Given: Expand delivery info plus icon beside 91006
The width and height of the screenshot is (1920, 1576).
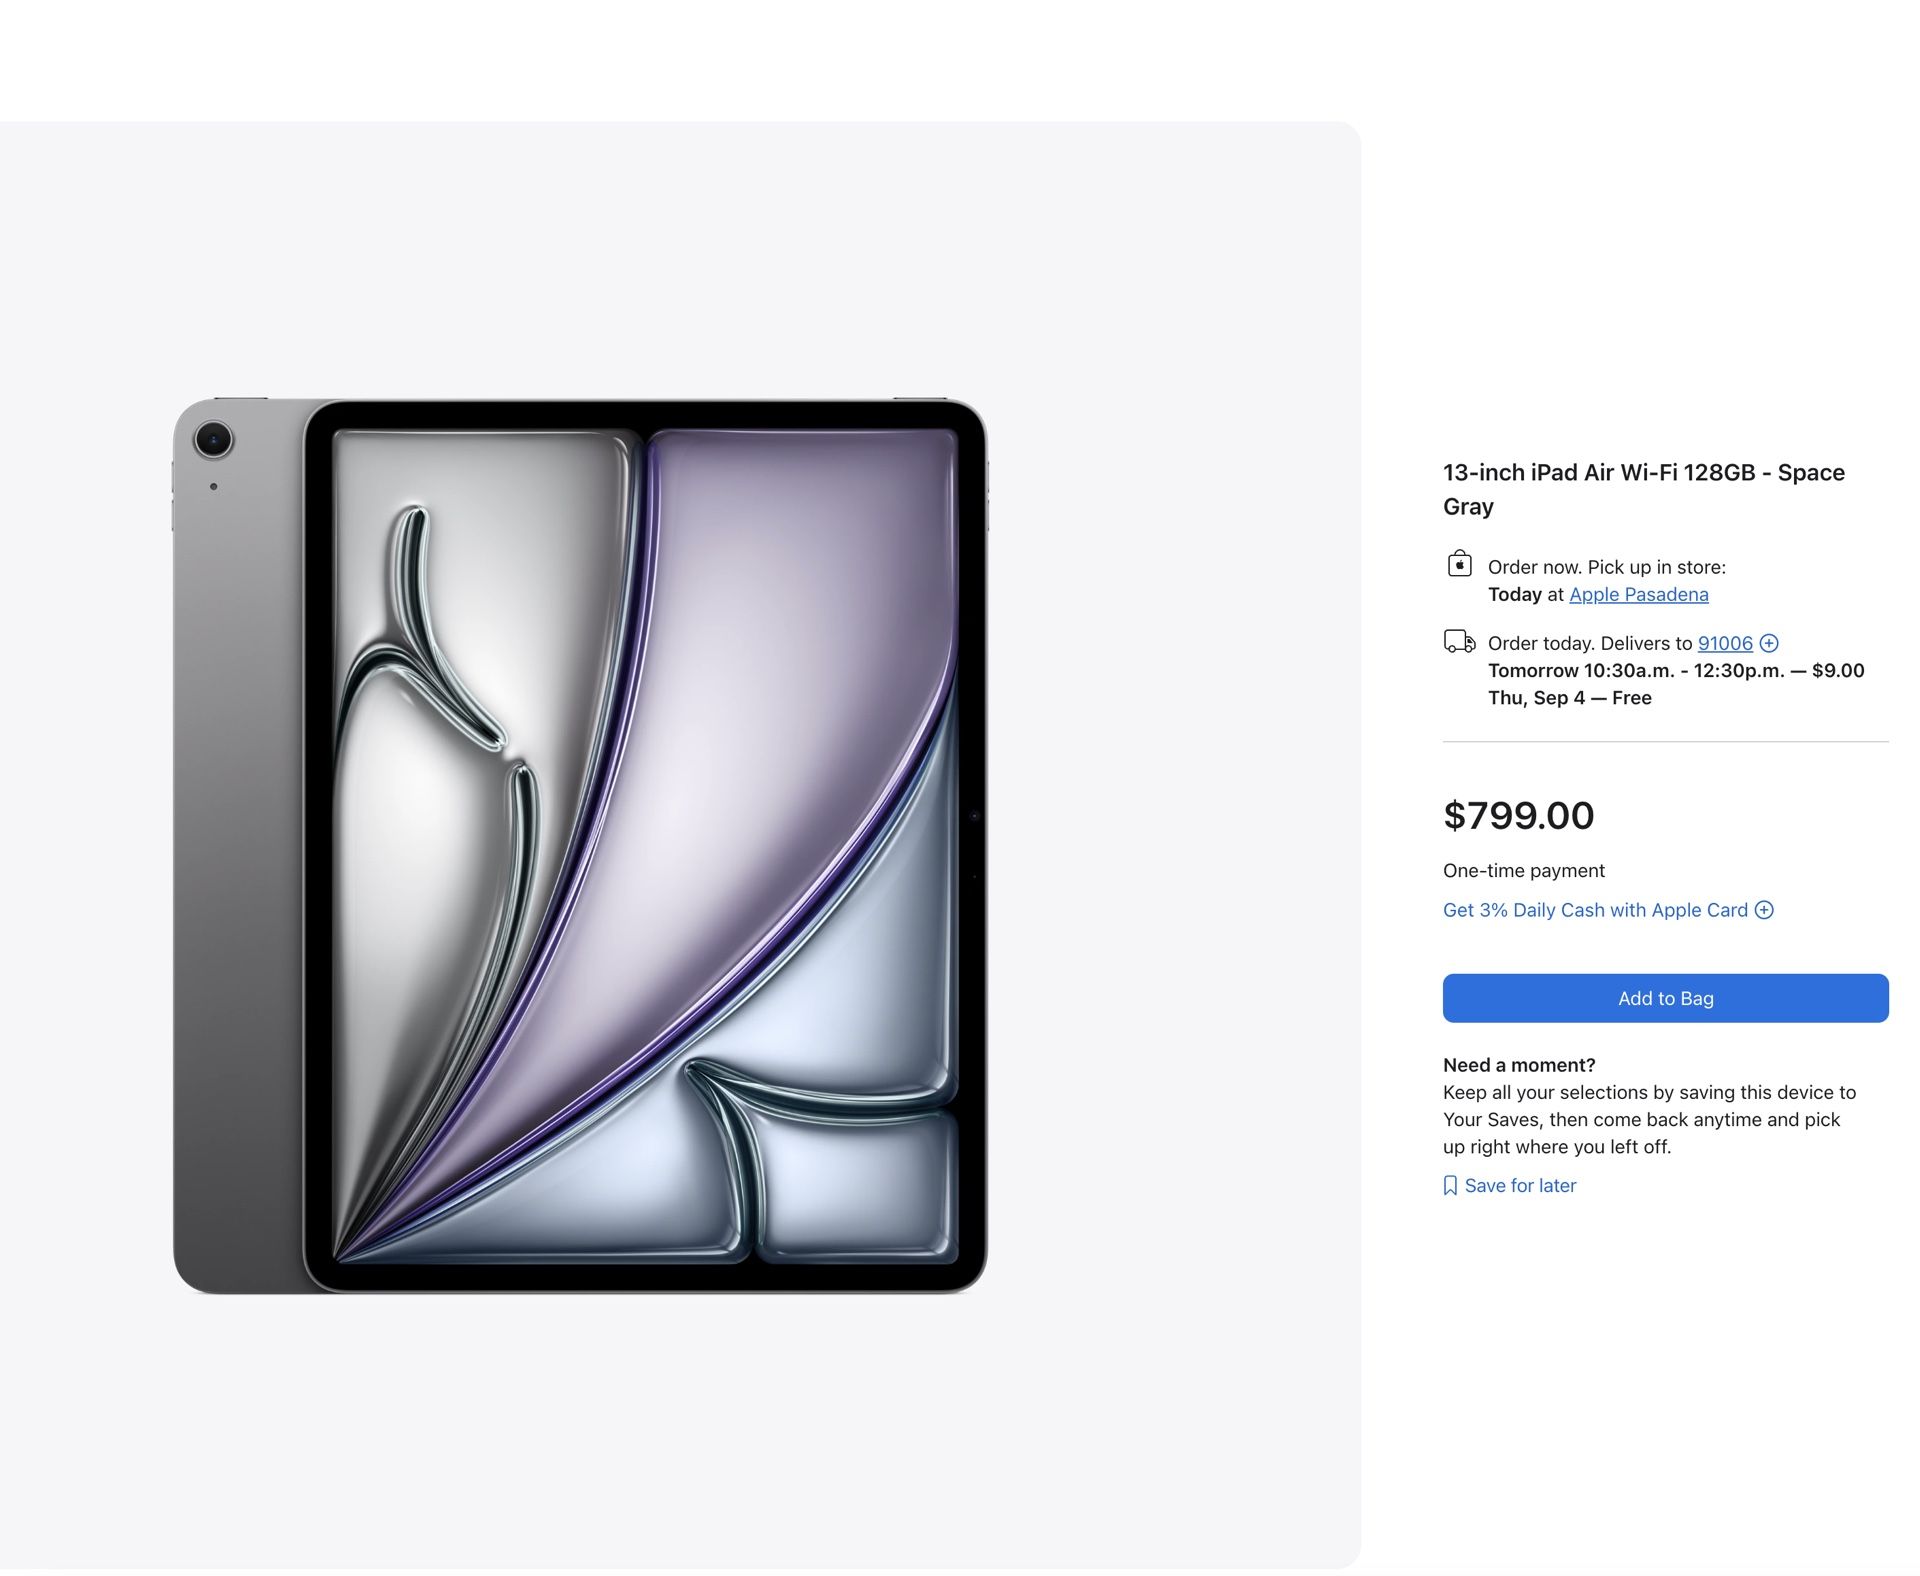Looking at the screenshot, I should click(1769, 643).
